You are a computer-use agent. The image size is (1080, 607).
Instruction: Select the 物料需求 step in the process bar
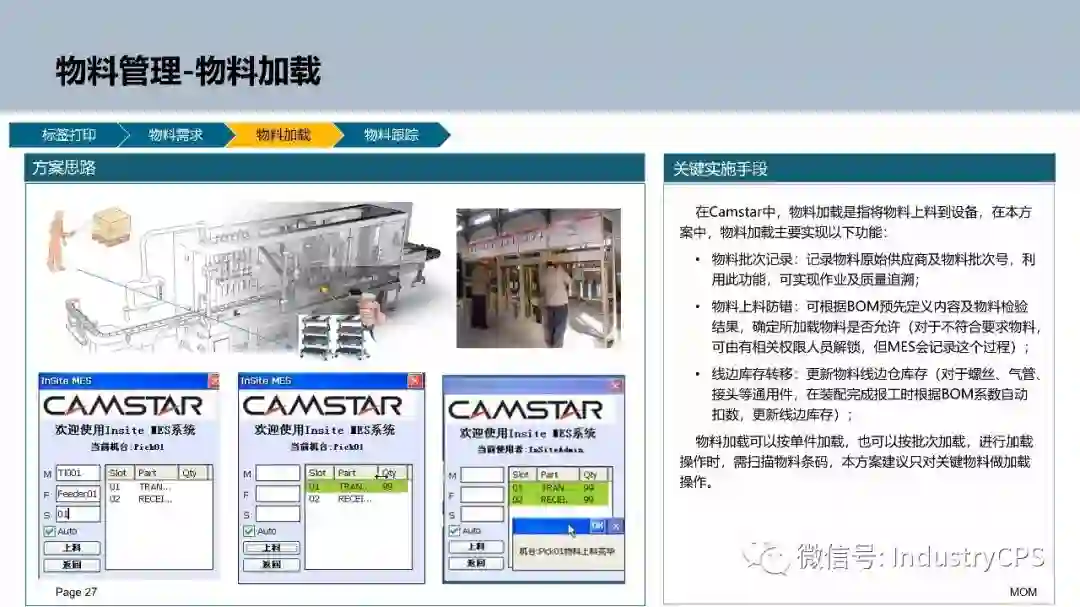(x=176, y=135)
